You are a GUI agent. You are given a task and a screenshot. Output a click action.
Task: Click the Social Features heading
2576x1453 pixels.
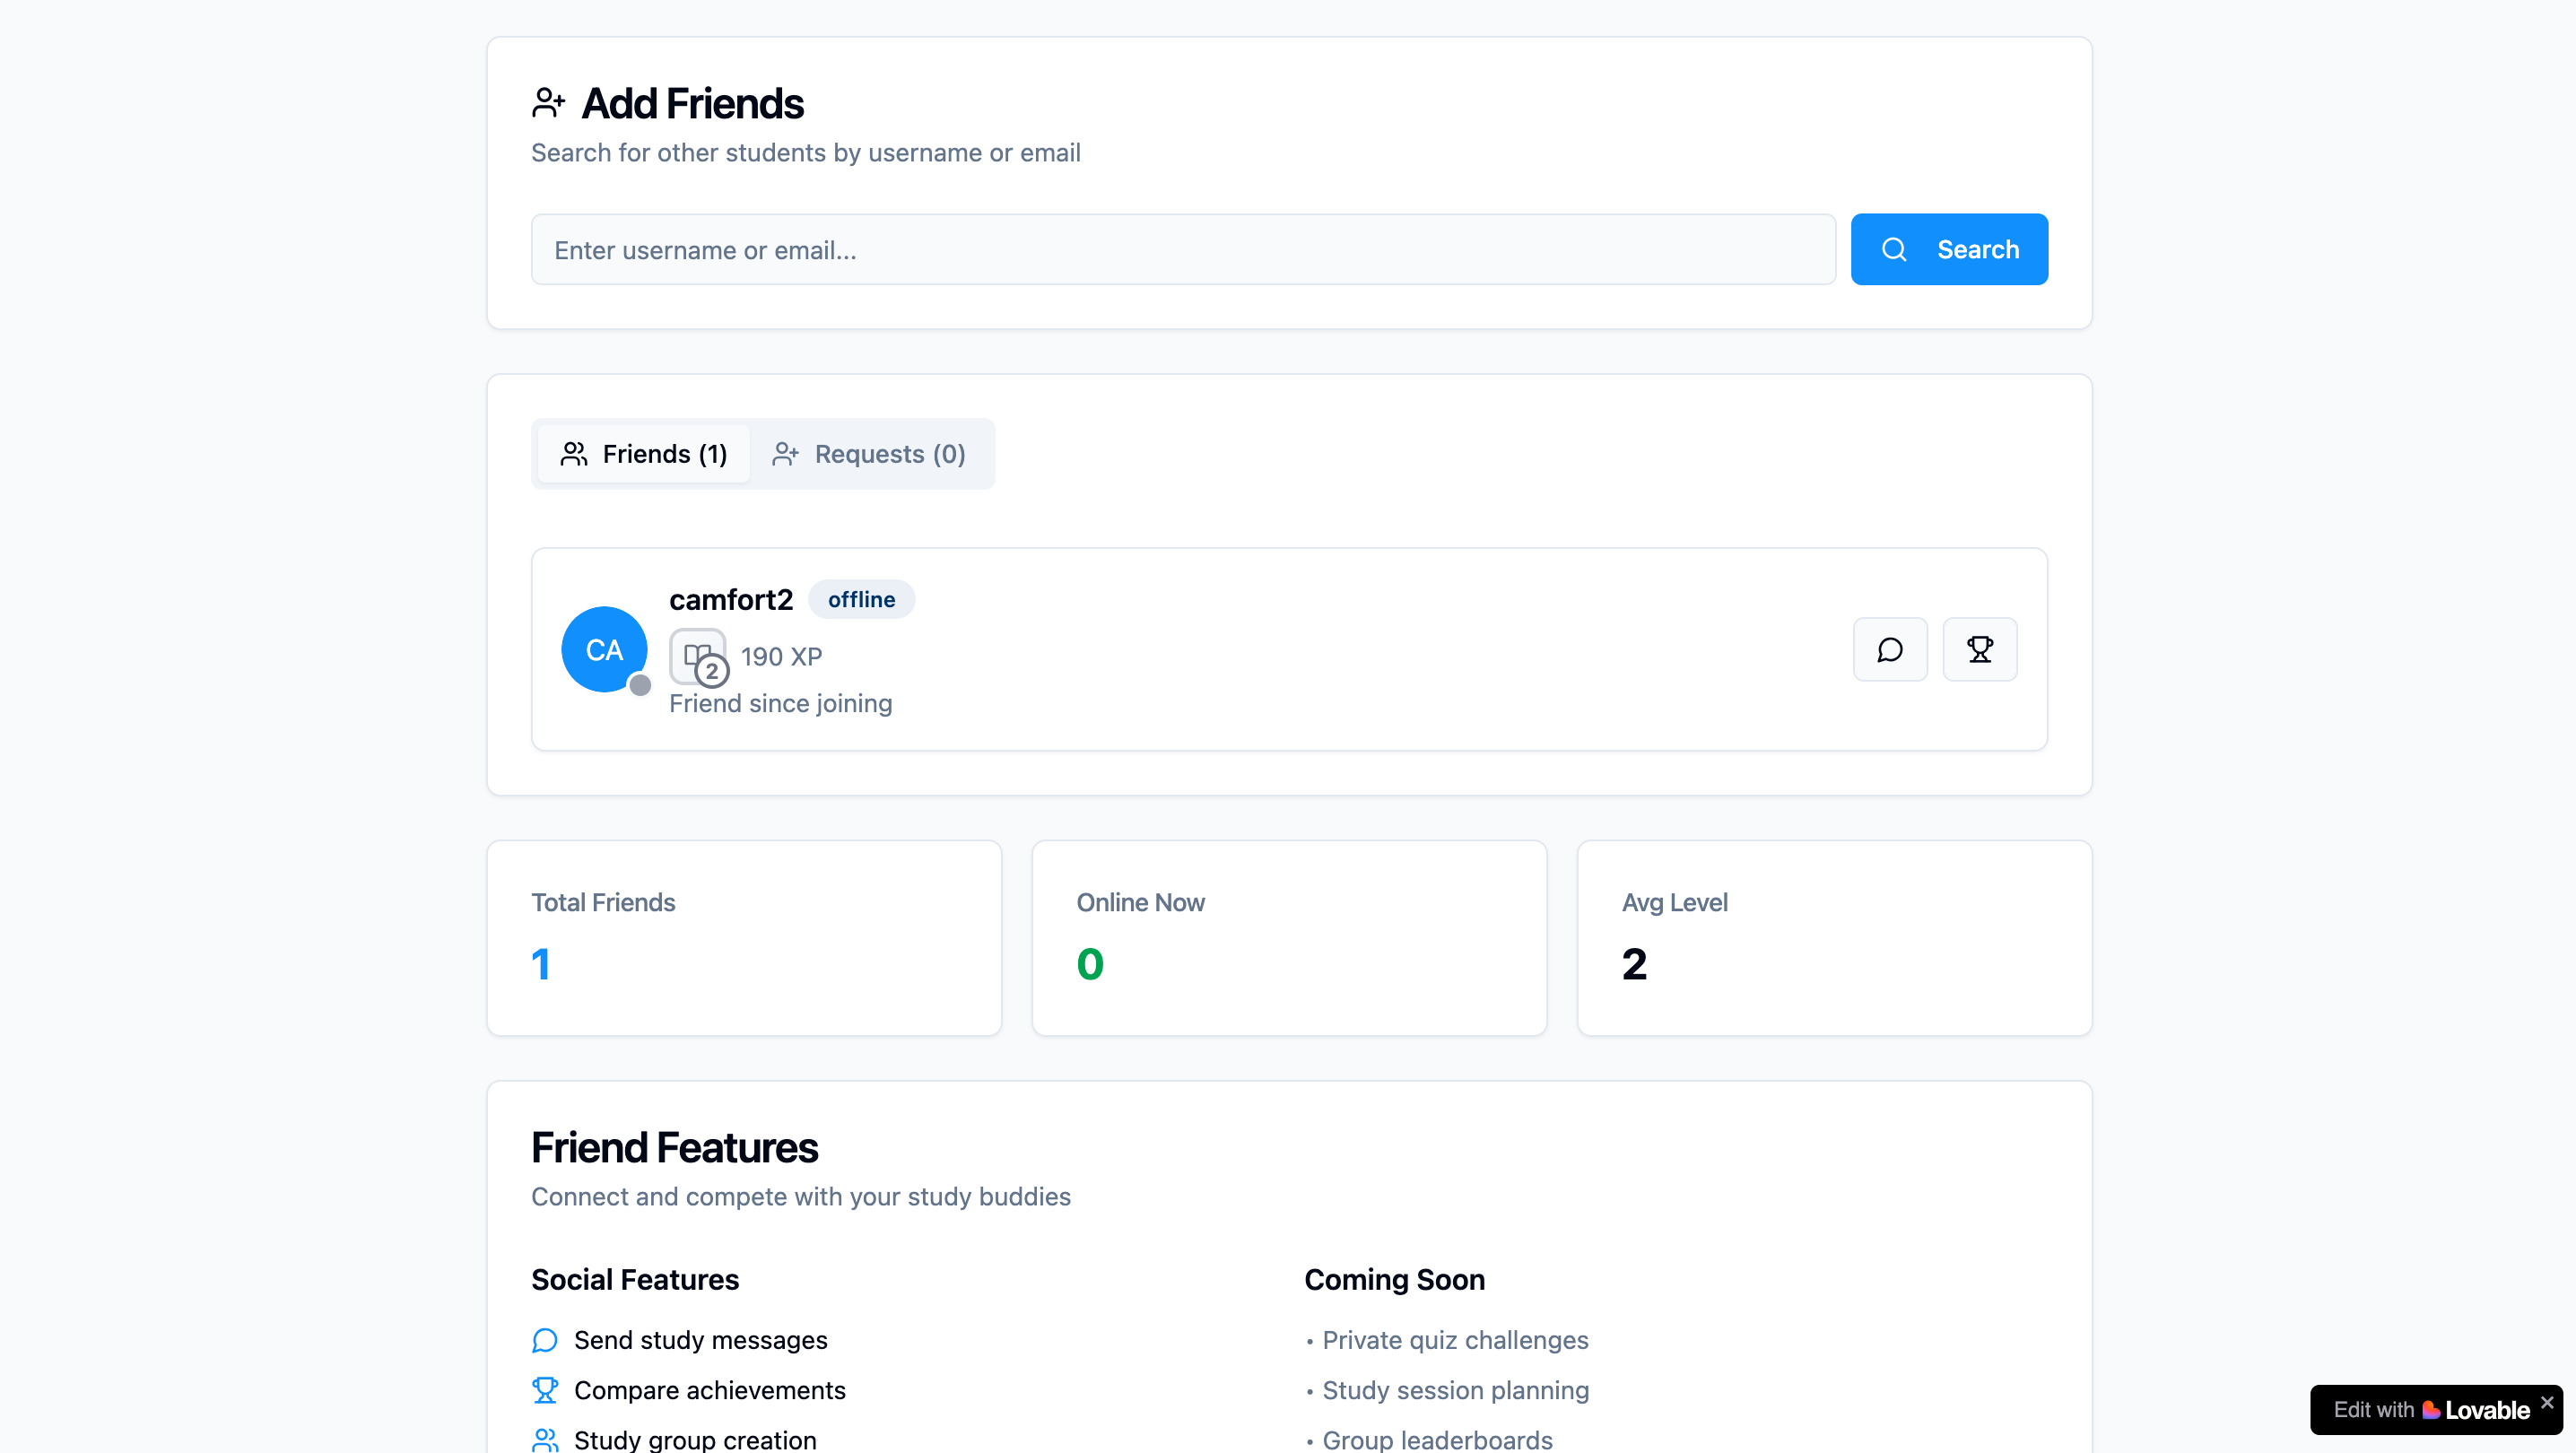(634, 1279)
